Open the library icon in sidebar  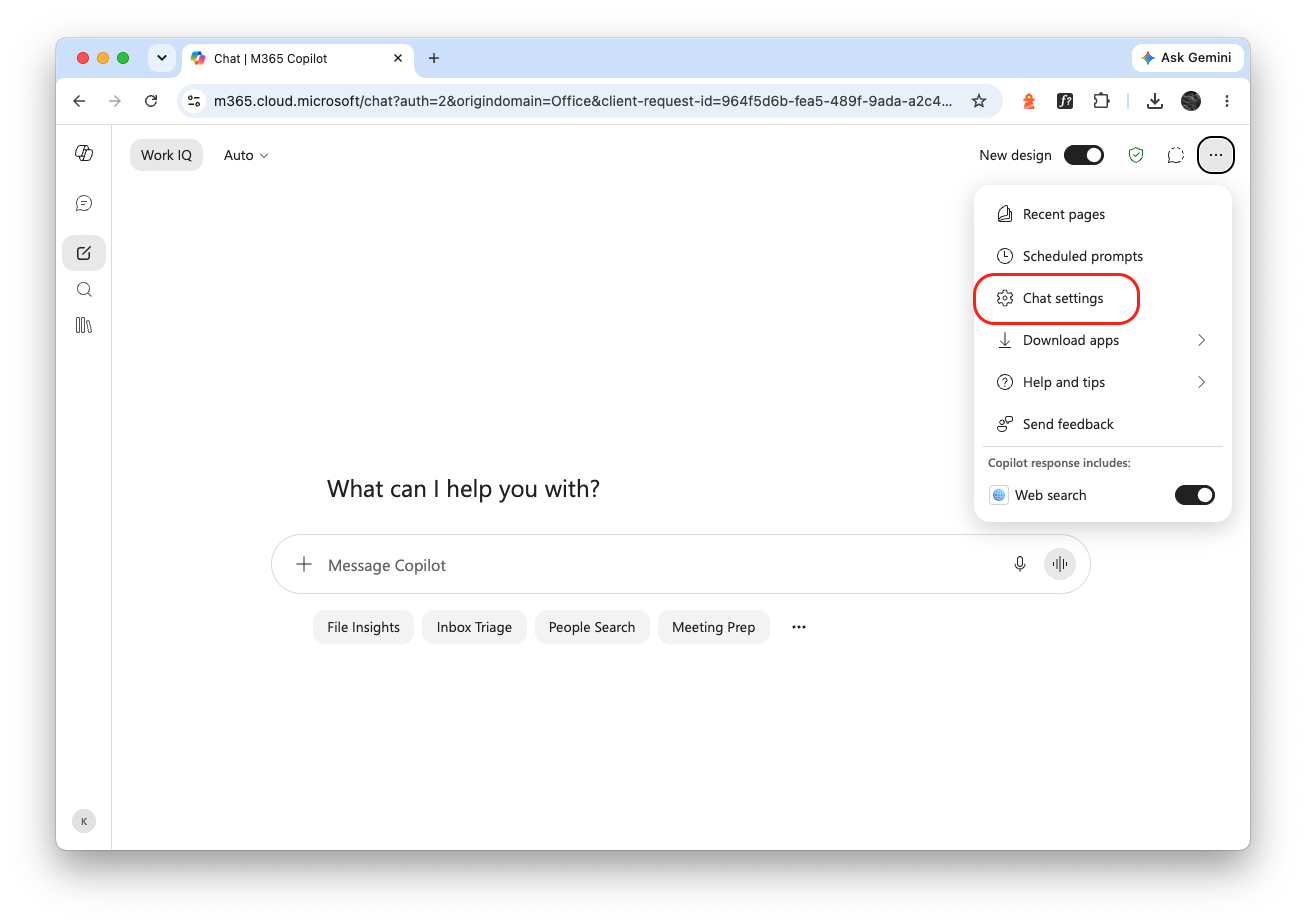coord(84,326)
